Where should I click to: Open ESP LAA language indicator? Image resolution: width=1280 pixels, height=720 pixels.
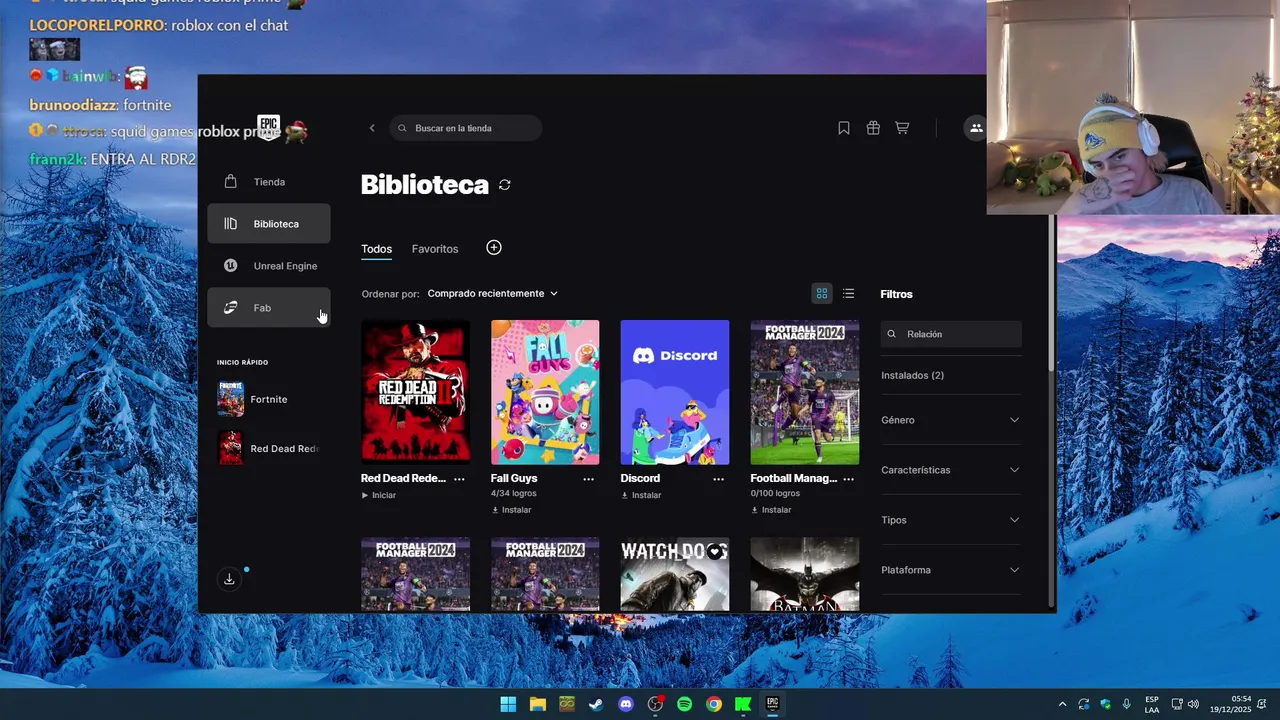[1152, 704]
